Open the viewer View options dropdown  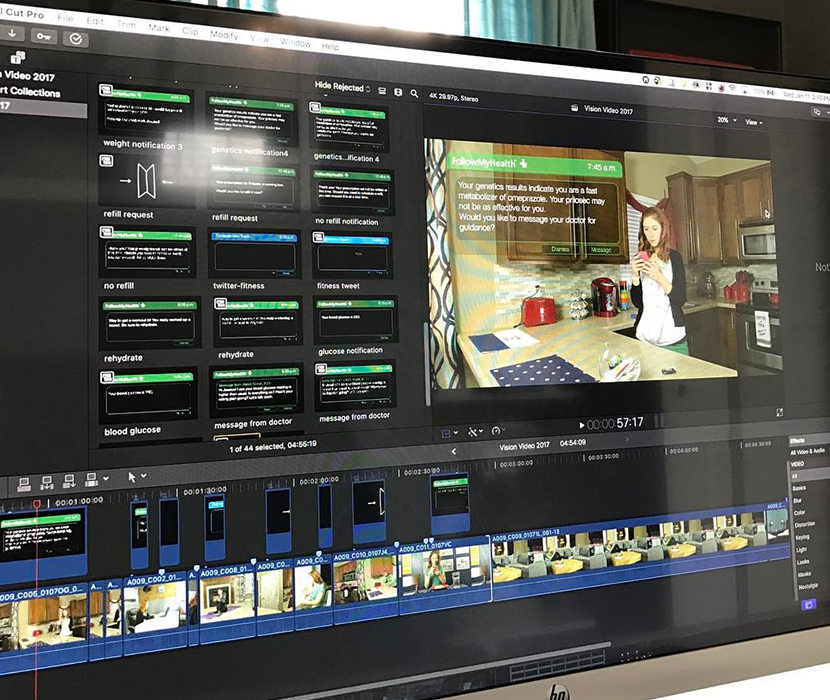click(753, 122)
